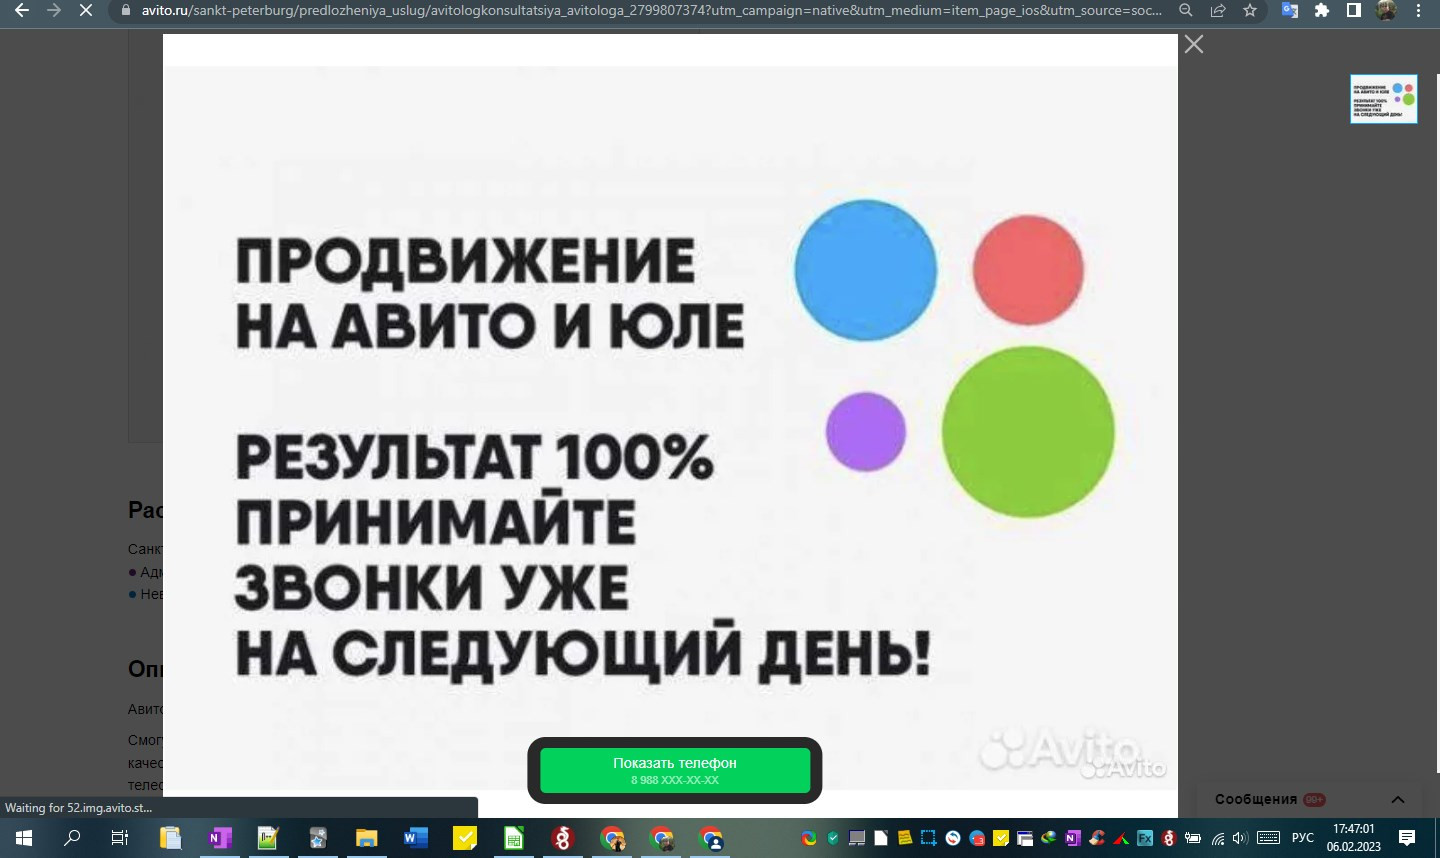Screen dimensions: 1440x858
Task: Open the green notepad editor on taskbar
Action: (x=268, y=838)
